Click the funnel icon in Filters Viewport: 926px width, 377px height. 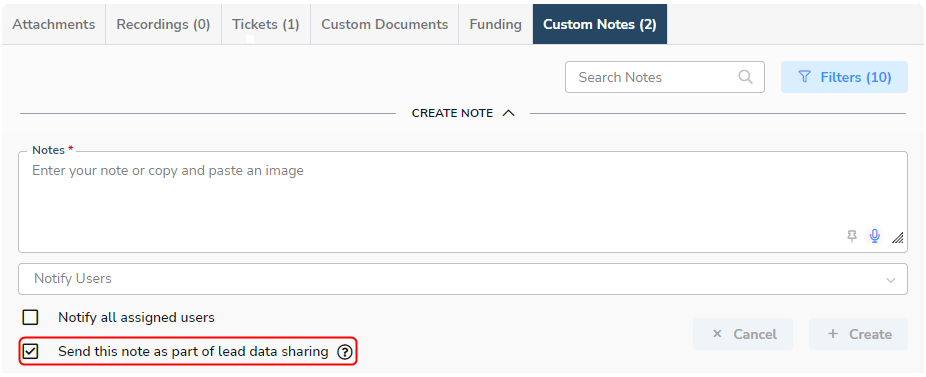coord(804,77)
